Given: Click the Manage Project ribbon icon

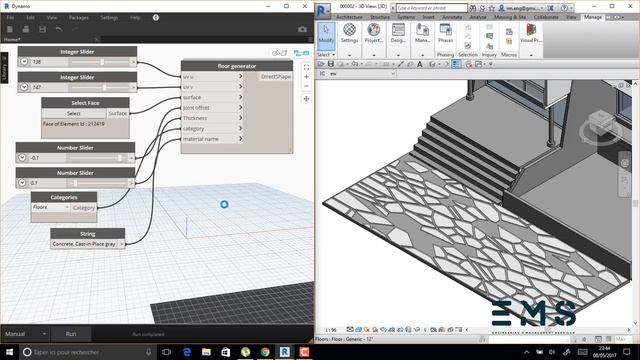Looking at the screenshot, I should [x=422, y=33].
